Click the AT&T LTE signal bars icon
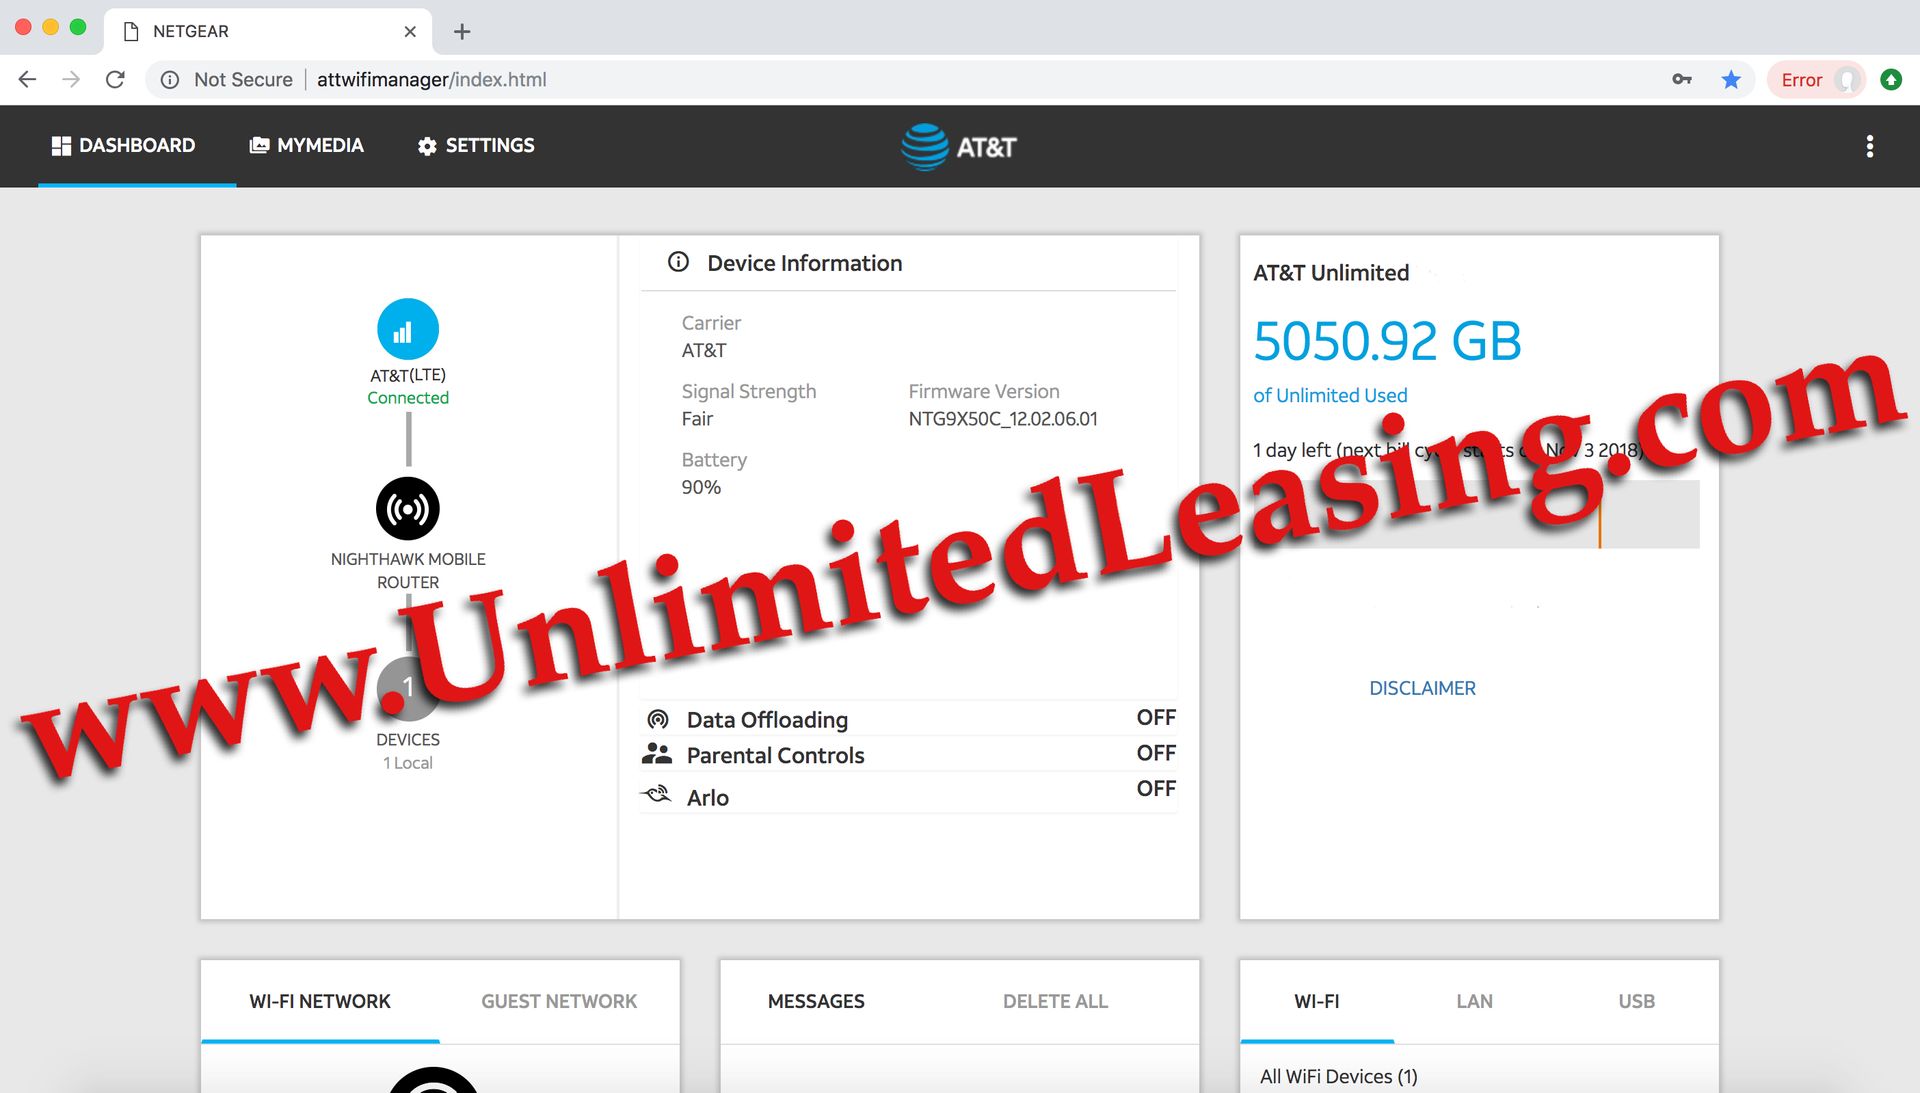This screenshot has width=1920, height=1093. (x=408, y=329)
